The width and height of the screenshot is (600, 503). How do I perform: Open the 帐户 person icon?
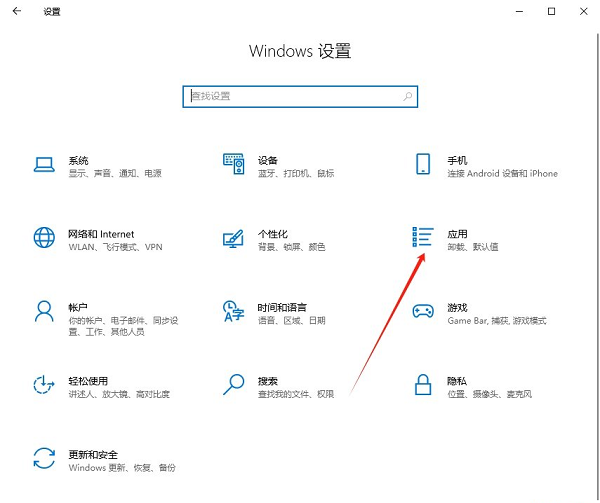click(44, 311)
